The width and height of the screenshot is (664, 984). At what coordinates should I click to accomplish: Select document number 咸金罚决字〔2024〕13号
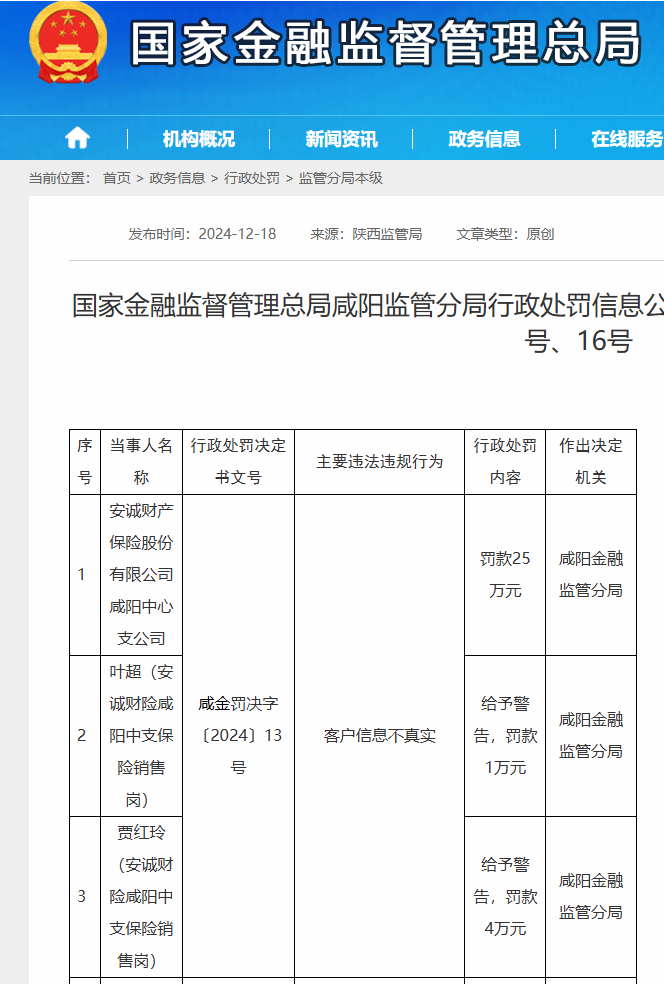[x=238, y=735]
